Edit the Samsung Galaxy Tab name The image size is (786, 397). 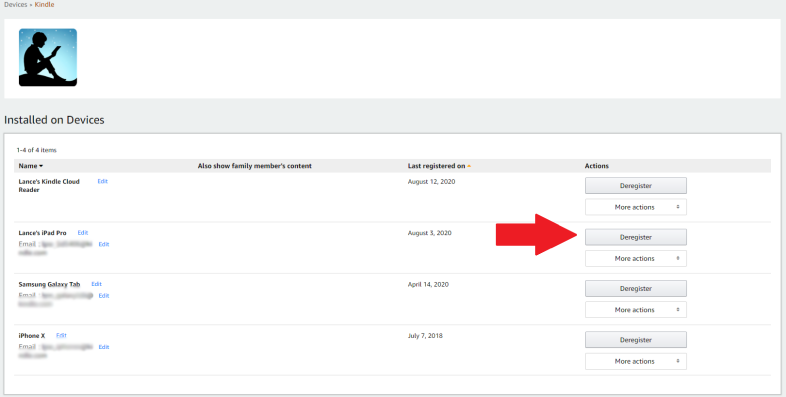tap(96, 284)
